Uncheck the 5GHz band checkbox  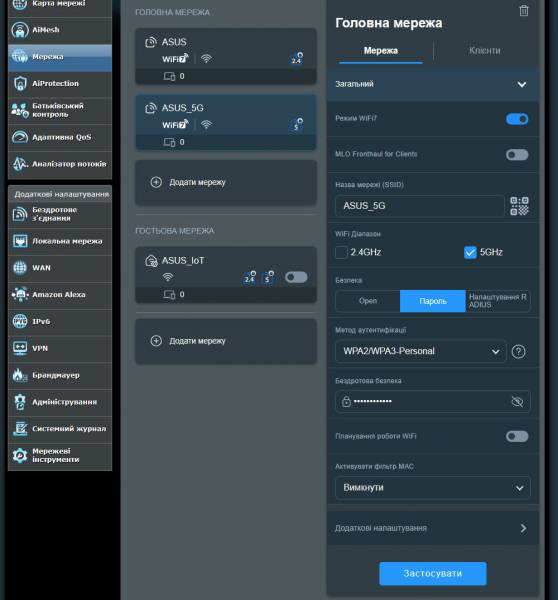point(470,252)
